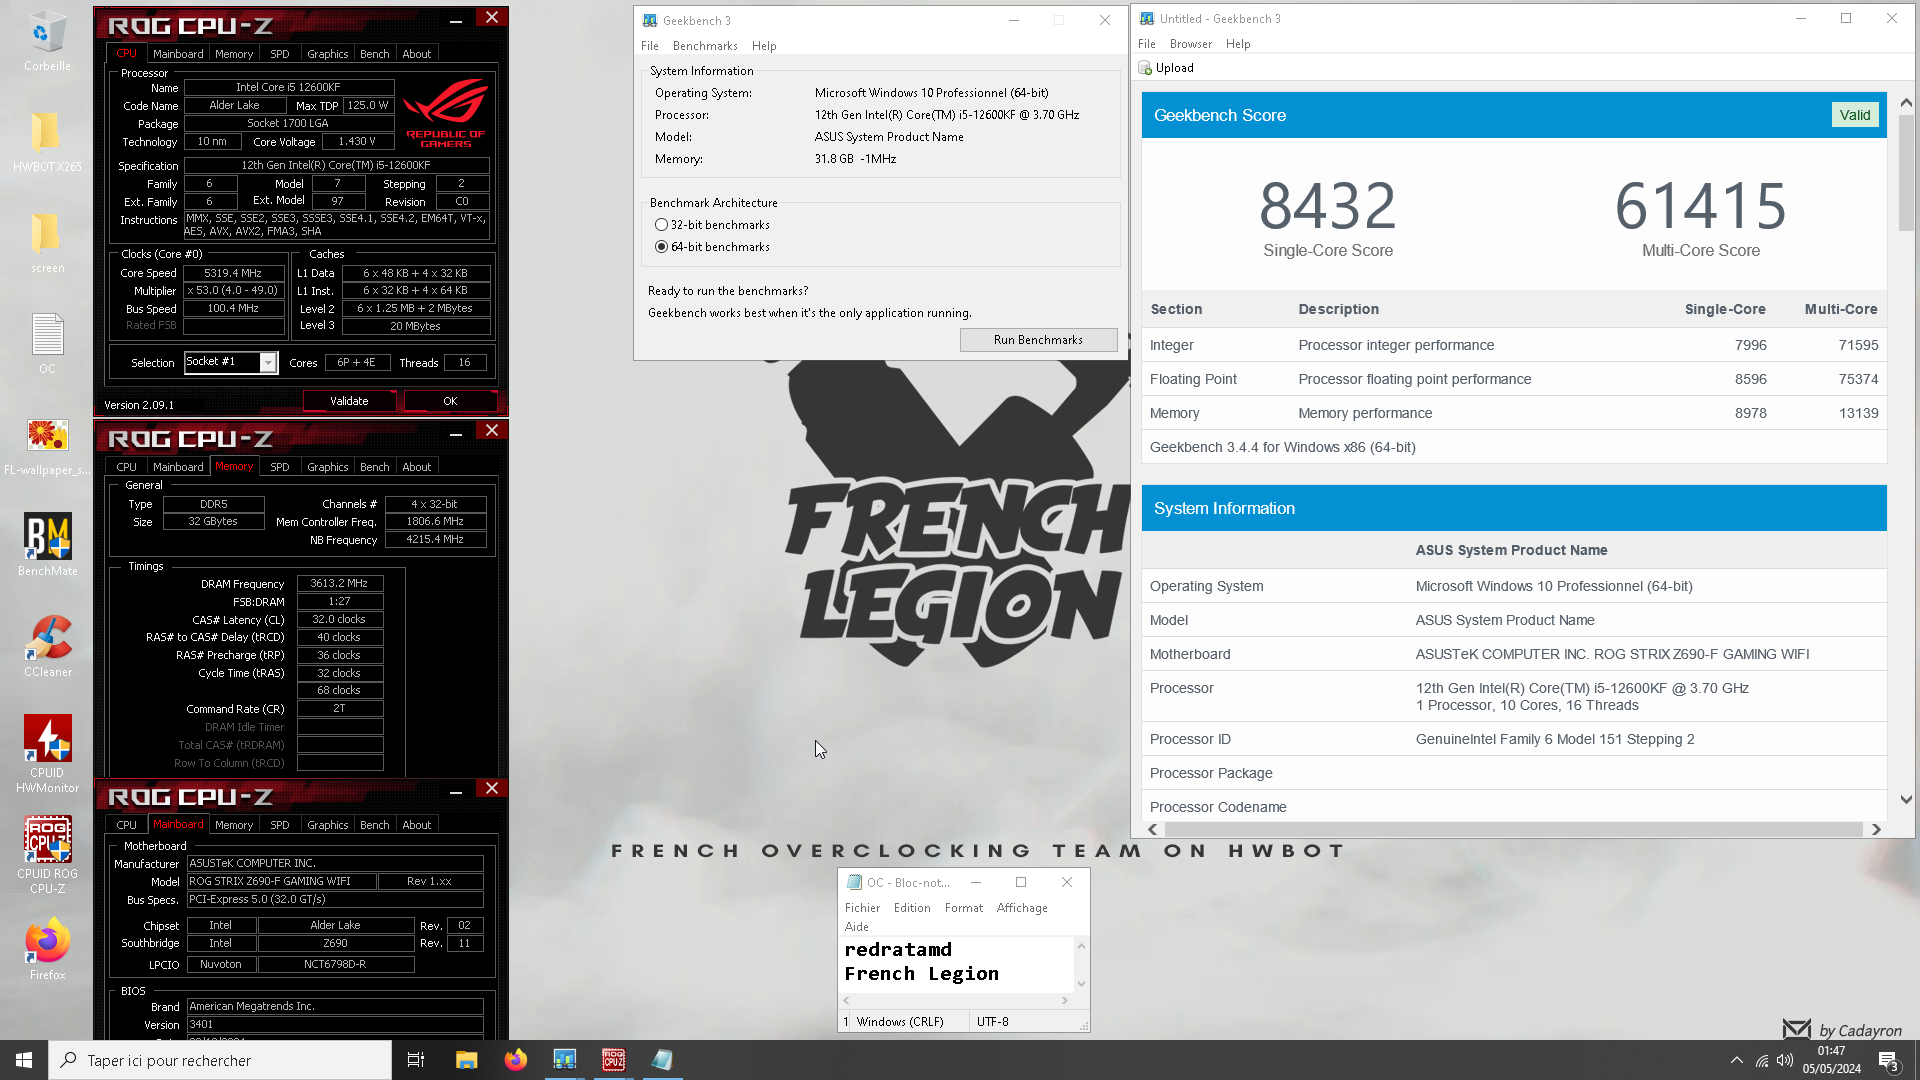The height and width of the screenshot is (1080, 1920).
Task: Click Geekbench results scroll-up arrow
Action: (1905, 102)
